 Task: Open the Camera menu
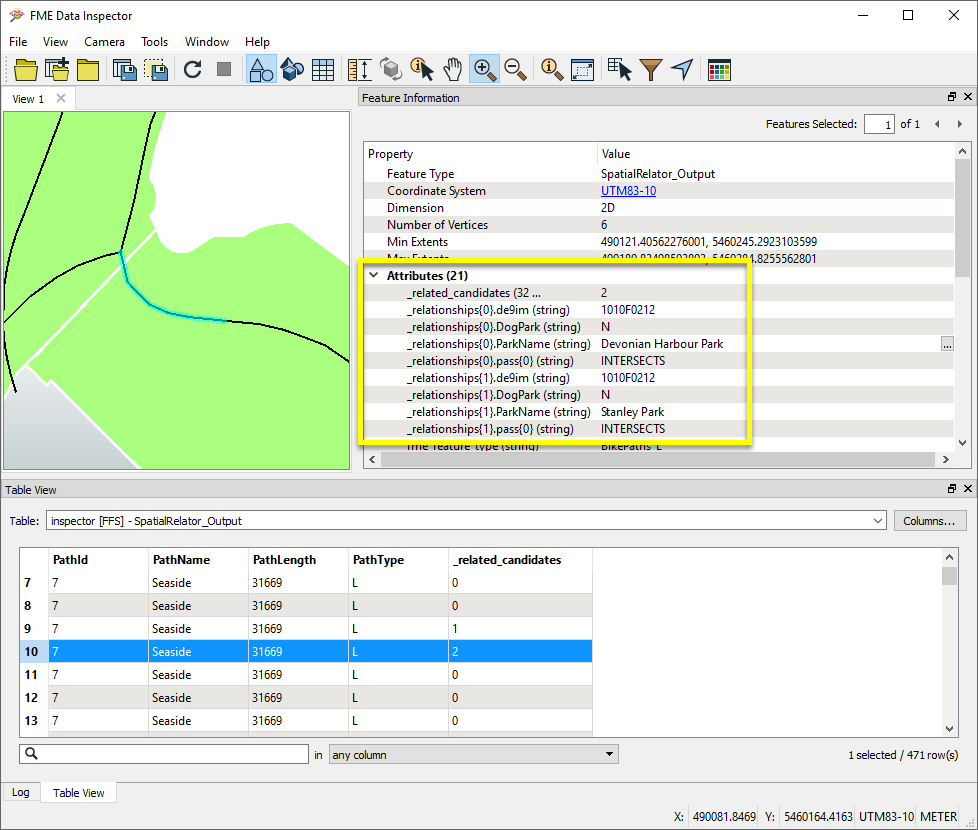[104, 42]
